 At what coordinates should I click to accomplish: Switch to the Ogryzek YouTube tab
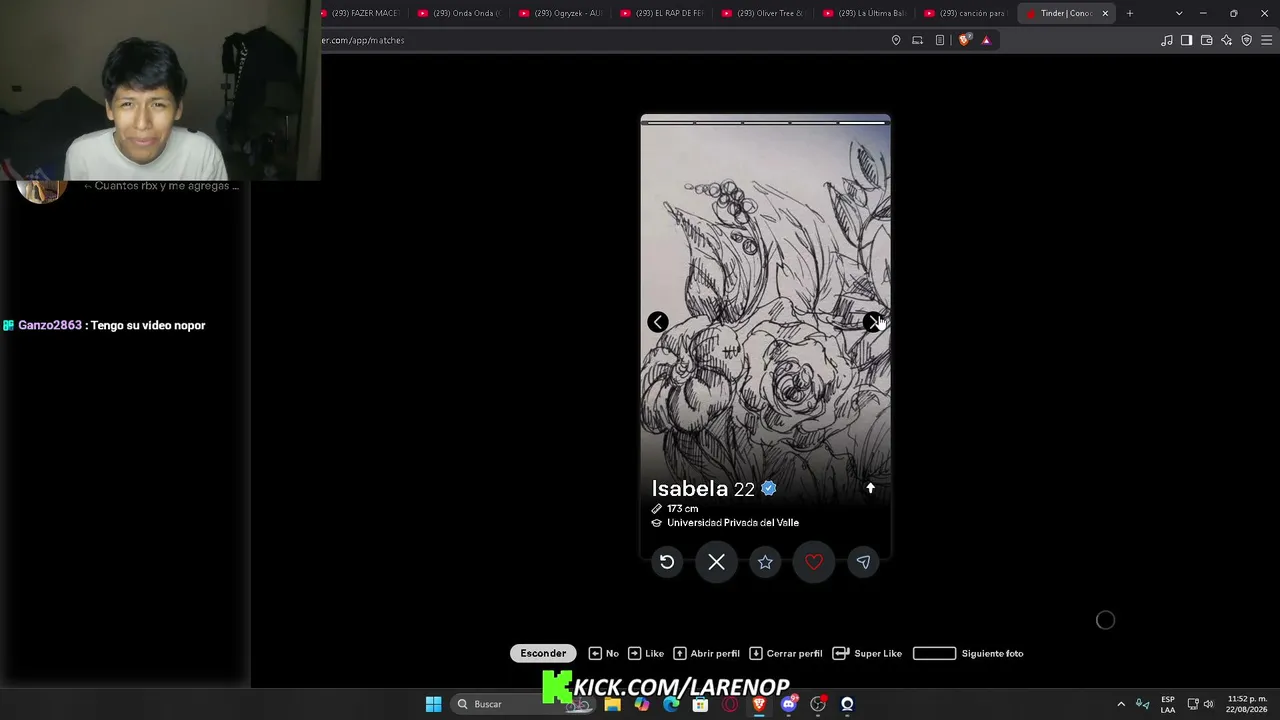[560, 13]
